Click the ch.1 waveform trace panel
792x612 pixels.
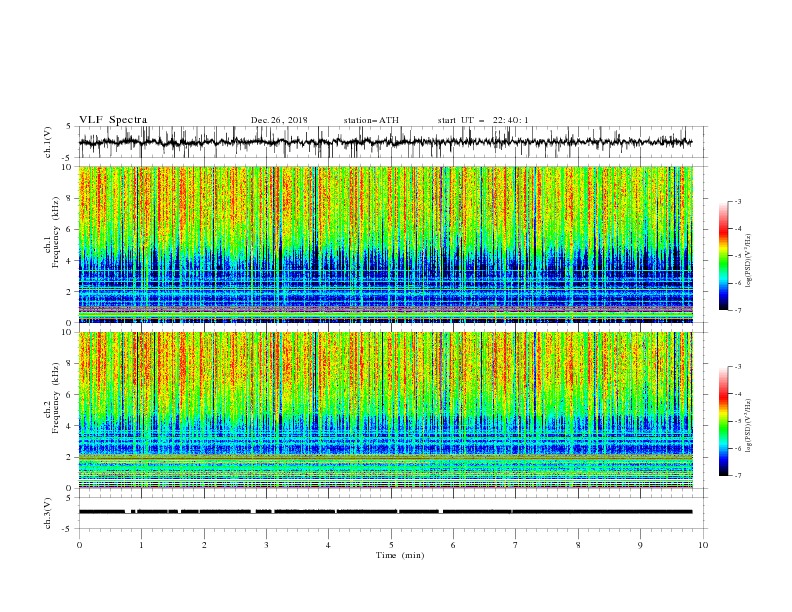(393, 142)
